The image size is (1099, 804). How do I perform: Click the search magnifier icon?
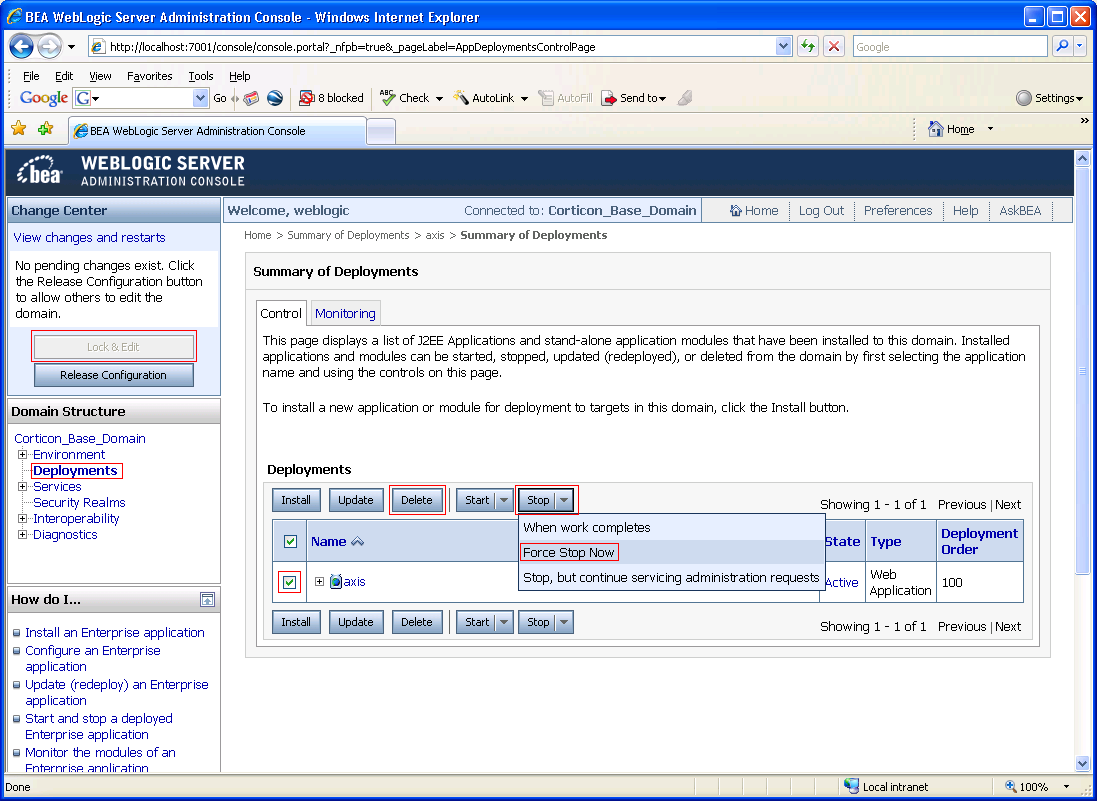tap(1063, 46)
